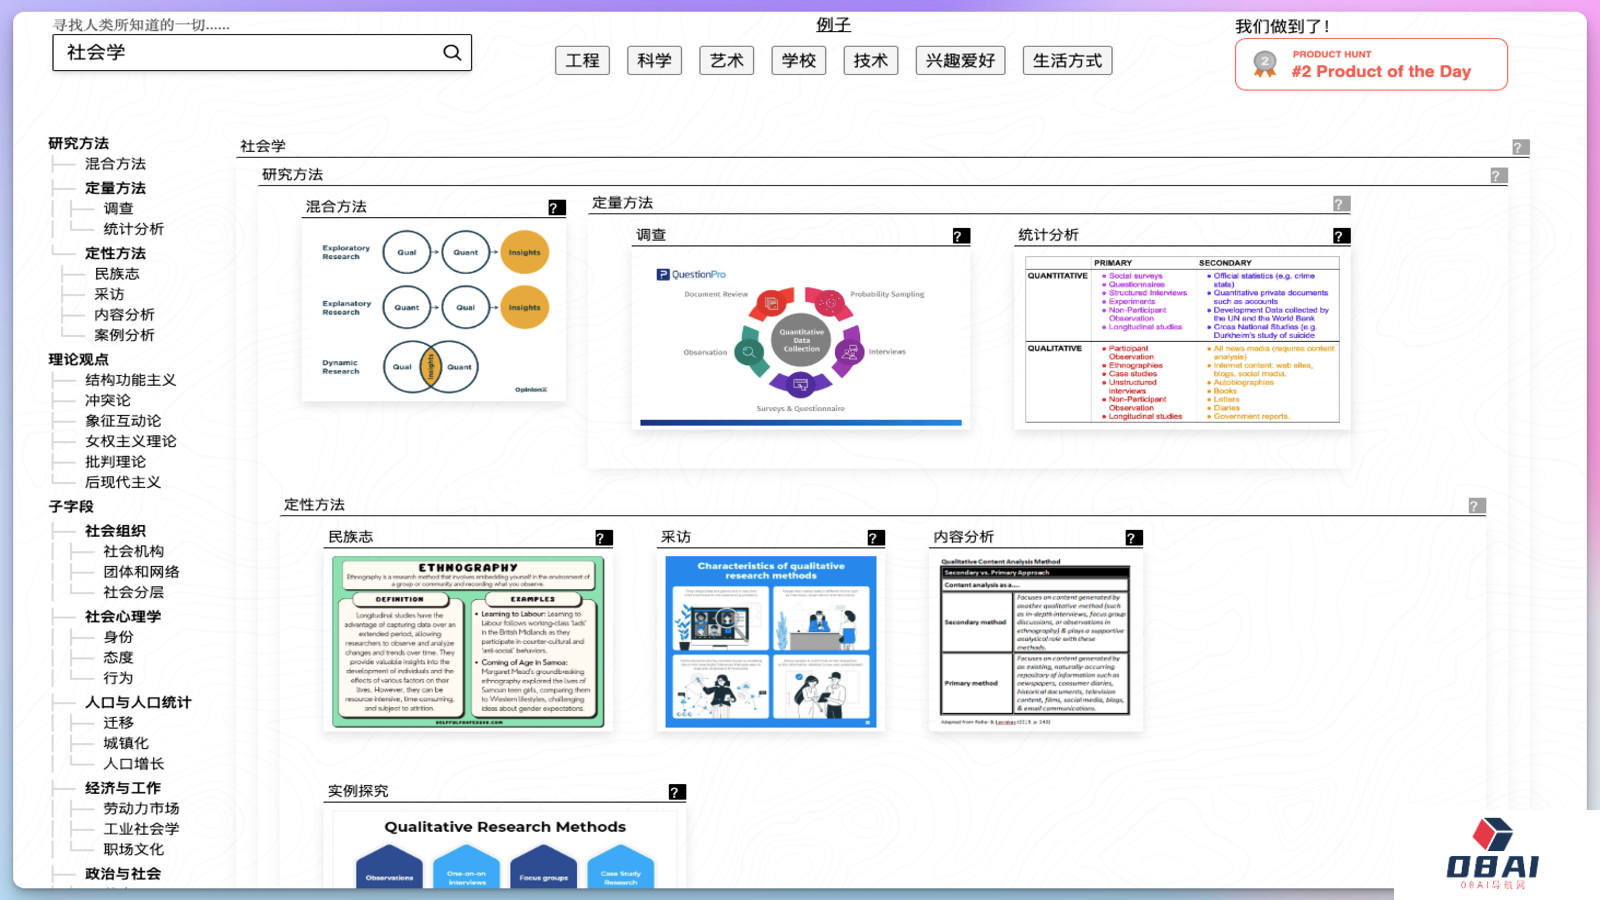Click the question mark next to 采访
Viewport: 1600px width, 900px height.
coord(875,538)
